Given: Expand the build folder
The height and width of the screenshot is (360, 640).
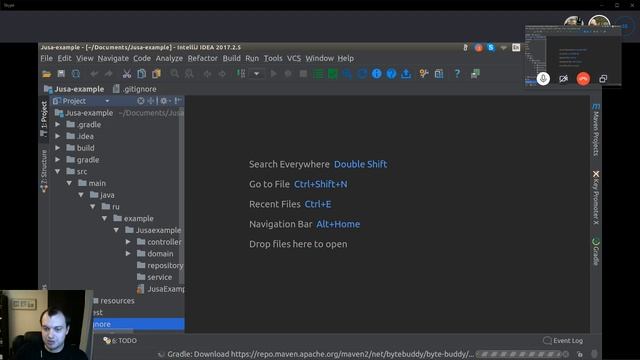Looking at the screenshot, I should (x=58, y=148).
